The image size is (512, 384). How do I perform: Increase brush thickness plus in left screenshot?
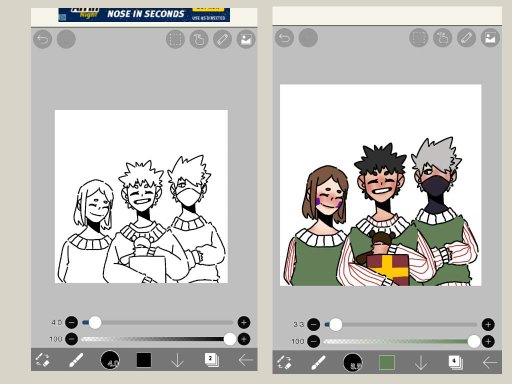pyautogui.click(x=244, y=322)
